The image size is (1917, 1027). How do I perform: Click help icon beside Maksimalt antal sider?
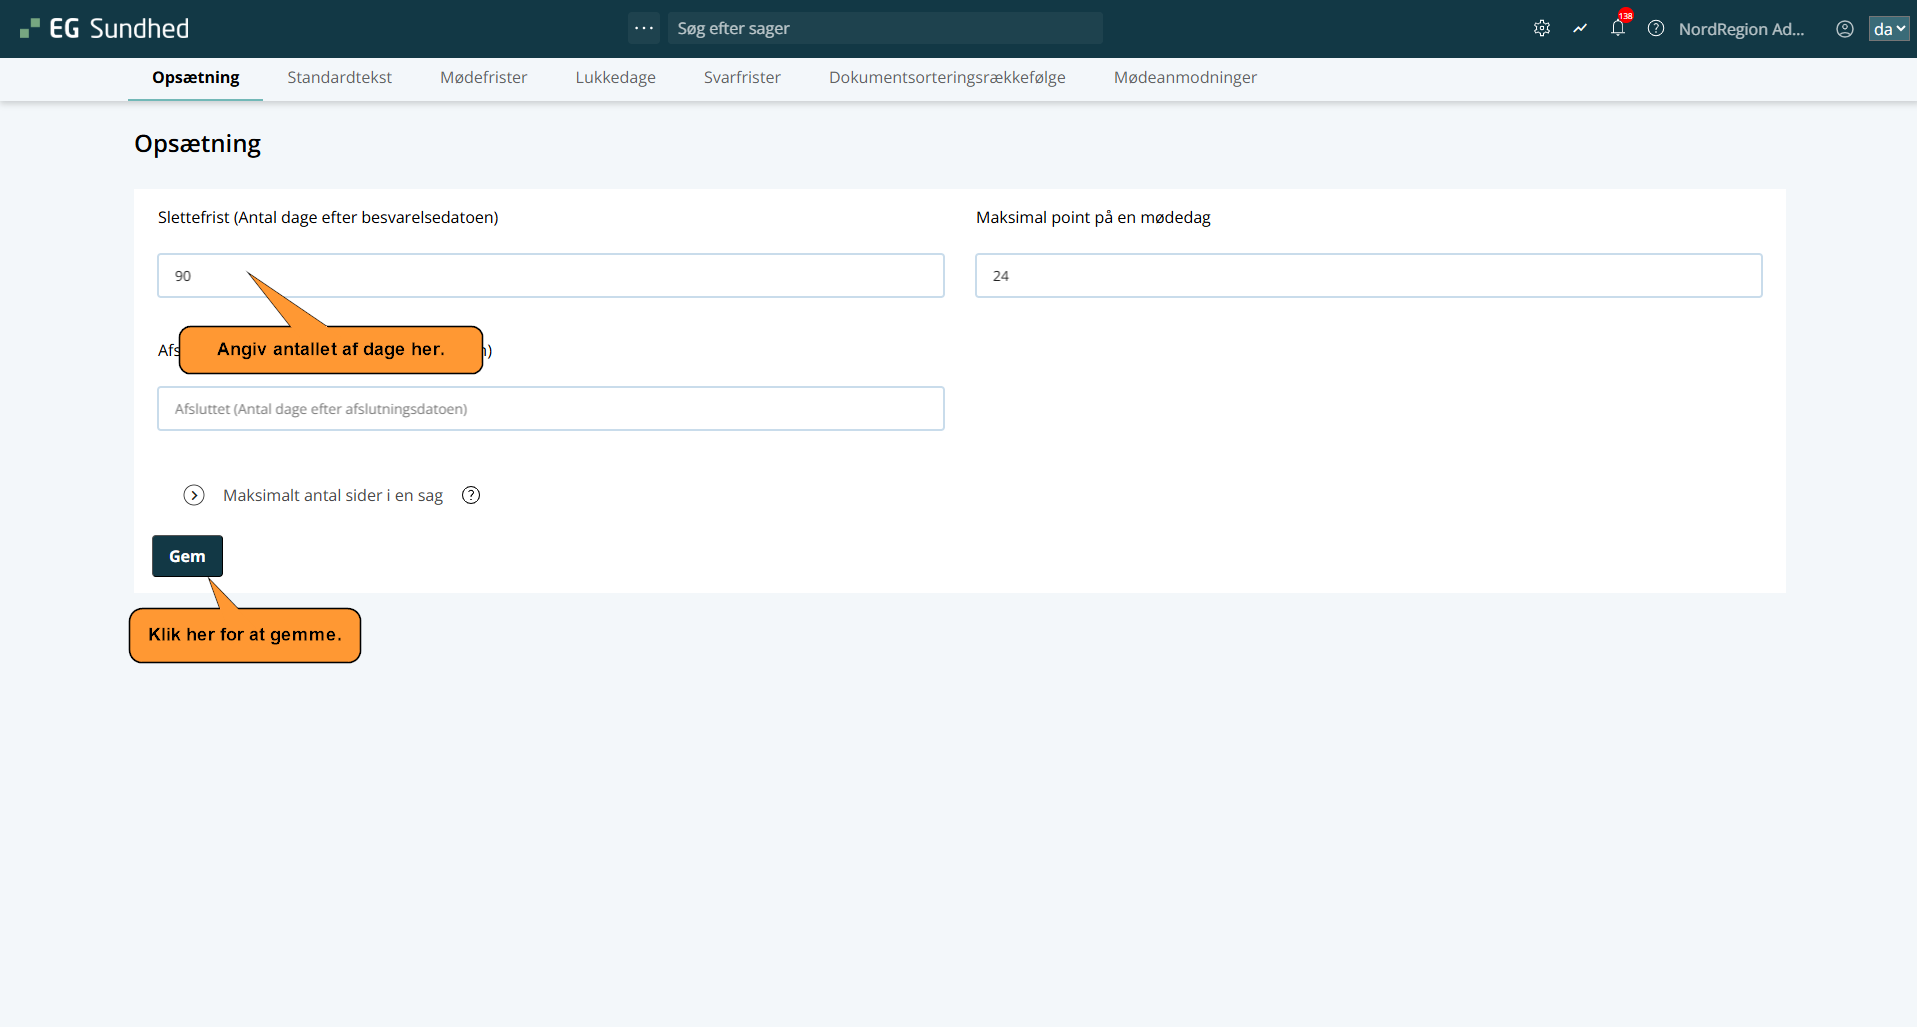[x=471, y=495]
